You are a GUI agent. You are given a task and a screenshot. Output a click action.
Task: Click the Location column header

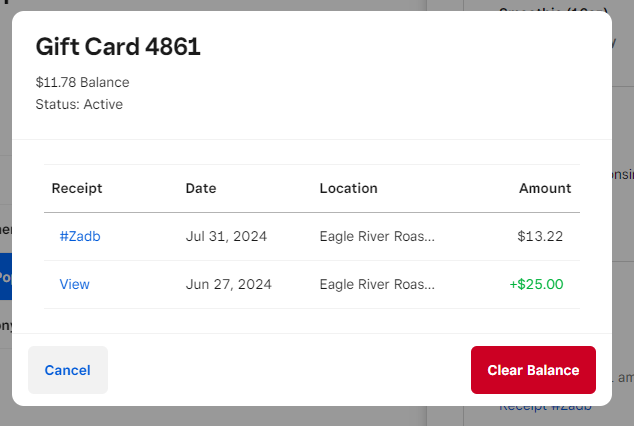(x=348, y=188)
